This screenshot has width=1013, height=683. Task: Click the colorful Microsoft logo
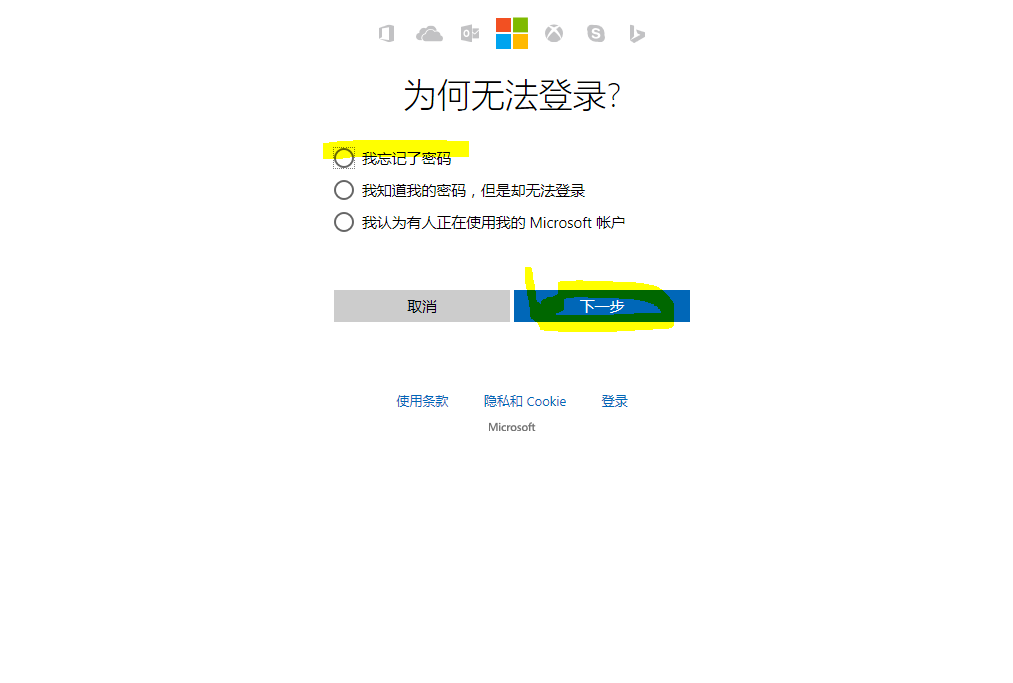(512, 33)
